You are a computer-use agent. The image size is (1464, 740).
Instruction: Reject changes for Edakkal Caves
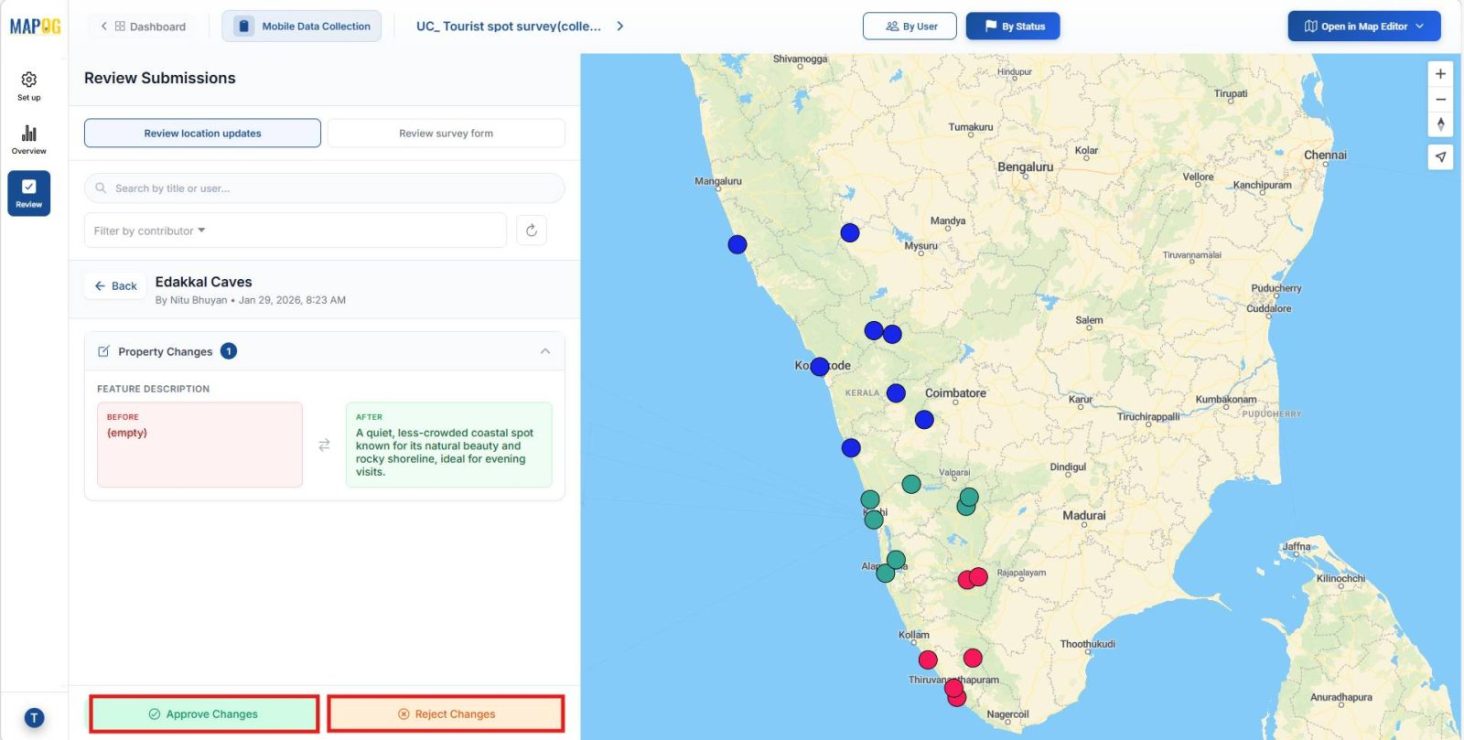[x=447, y=713]
